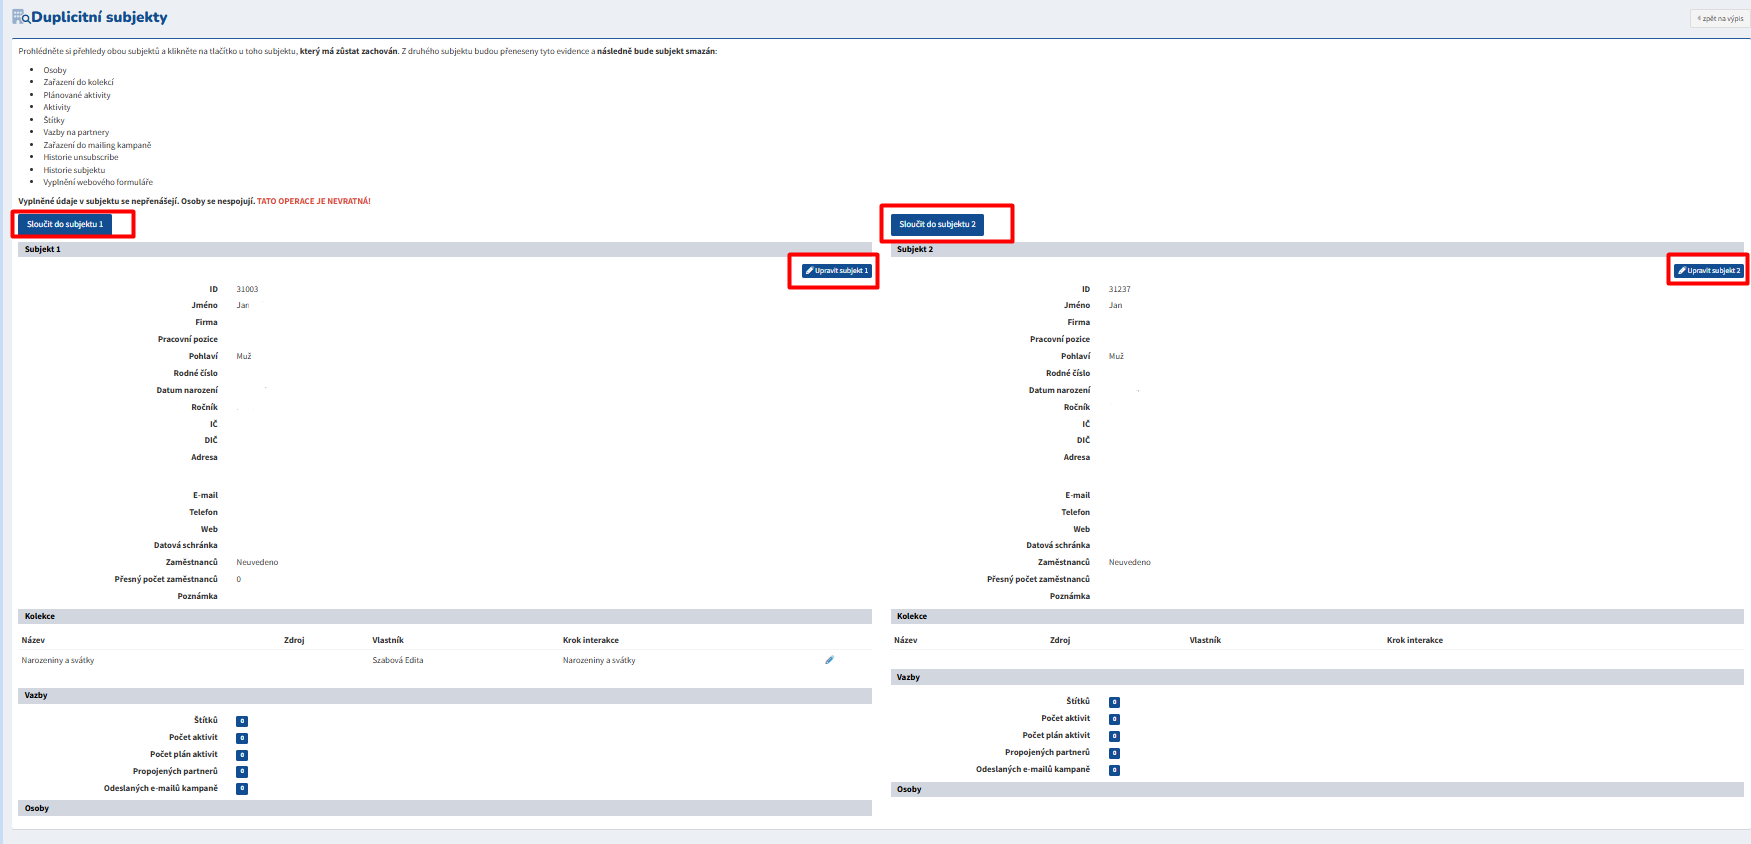This screenshot has width=1751, height=844.
Task: Click the edit pencil icon in Kolekce row
Action: (829, 660)
